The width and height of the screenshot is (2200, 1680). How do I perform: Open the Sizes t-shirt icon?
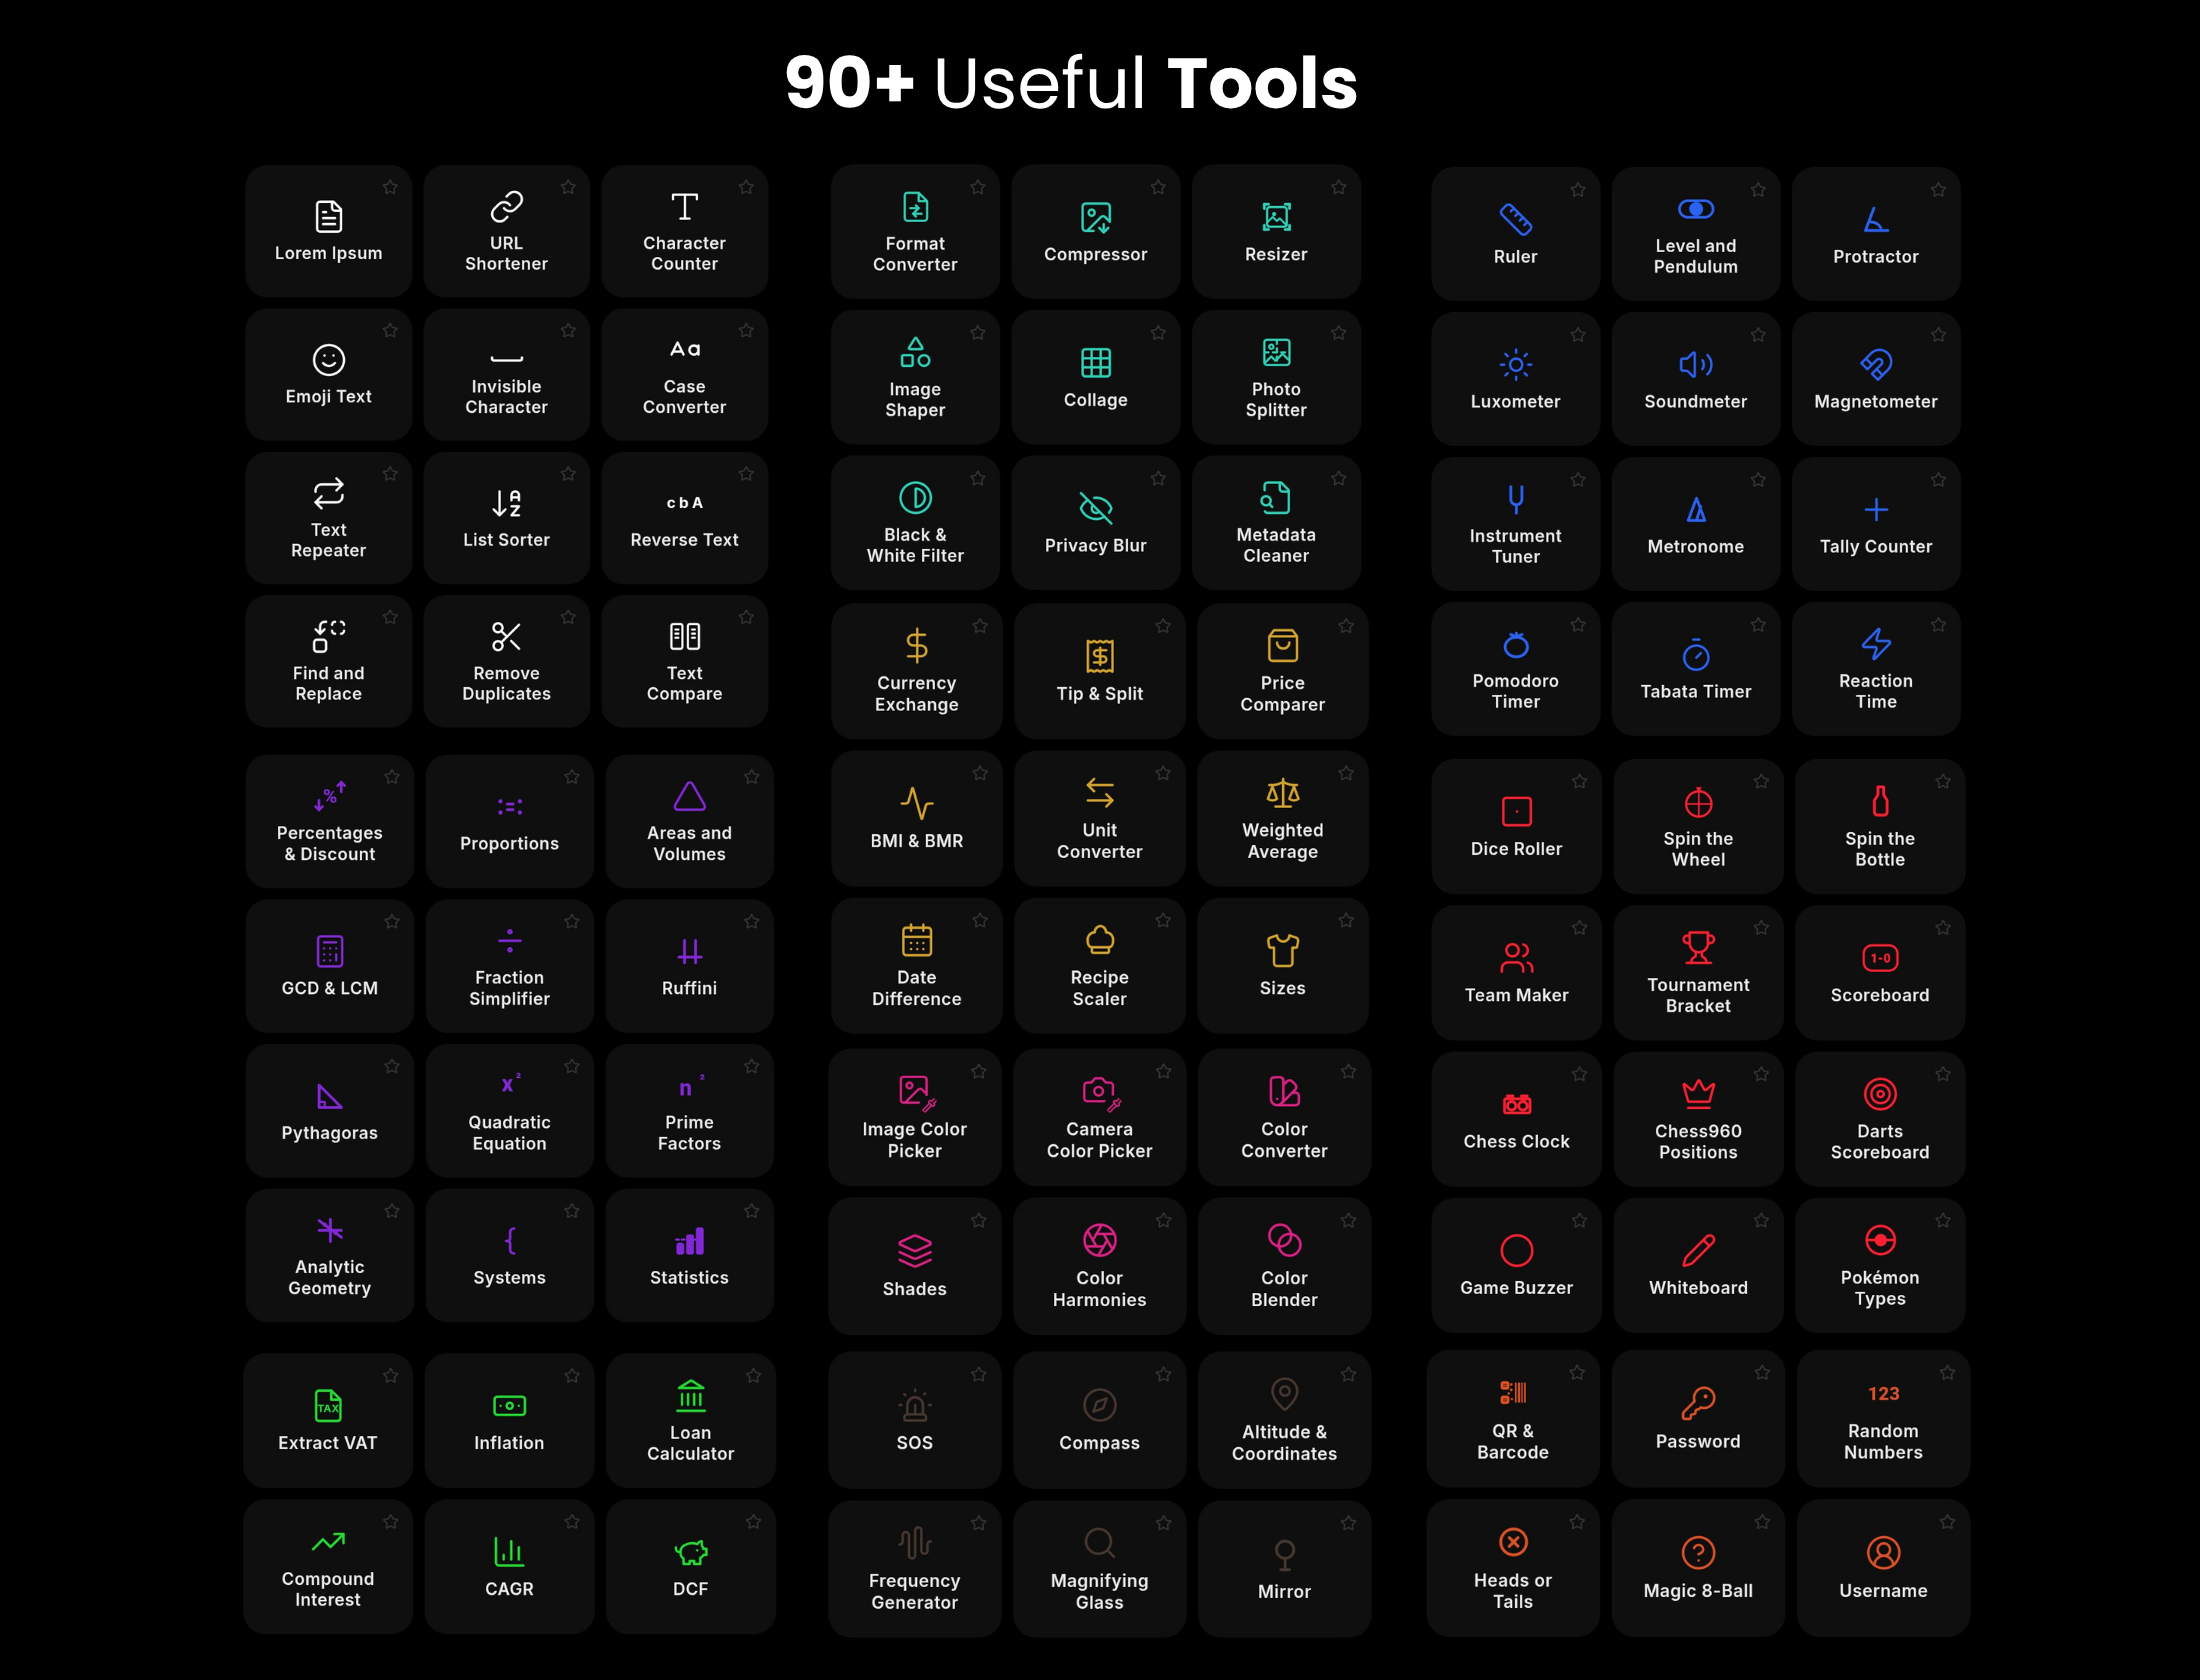click(1283, 950)
